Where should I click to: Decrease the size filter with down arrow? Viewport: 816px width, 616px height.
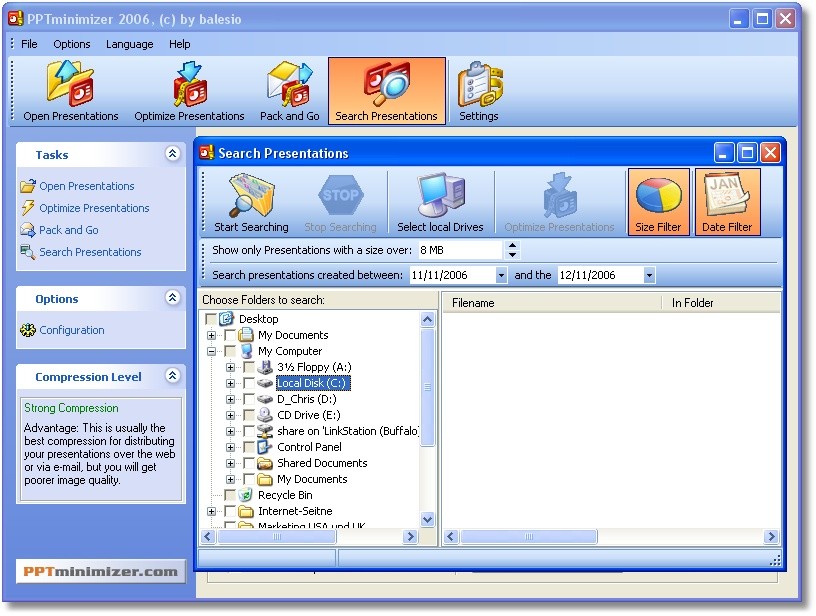(x=513, y=254)
